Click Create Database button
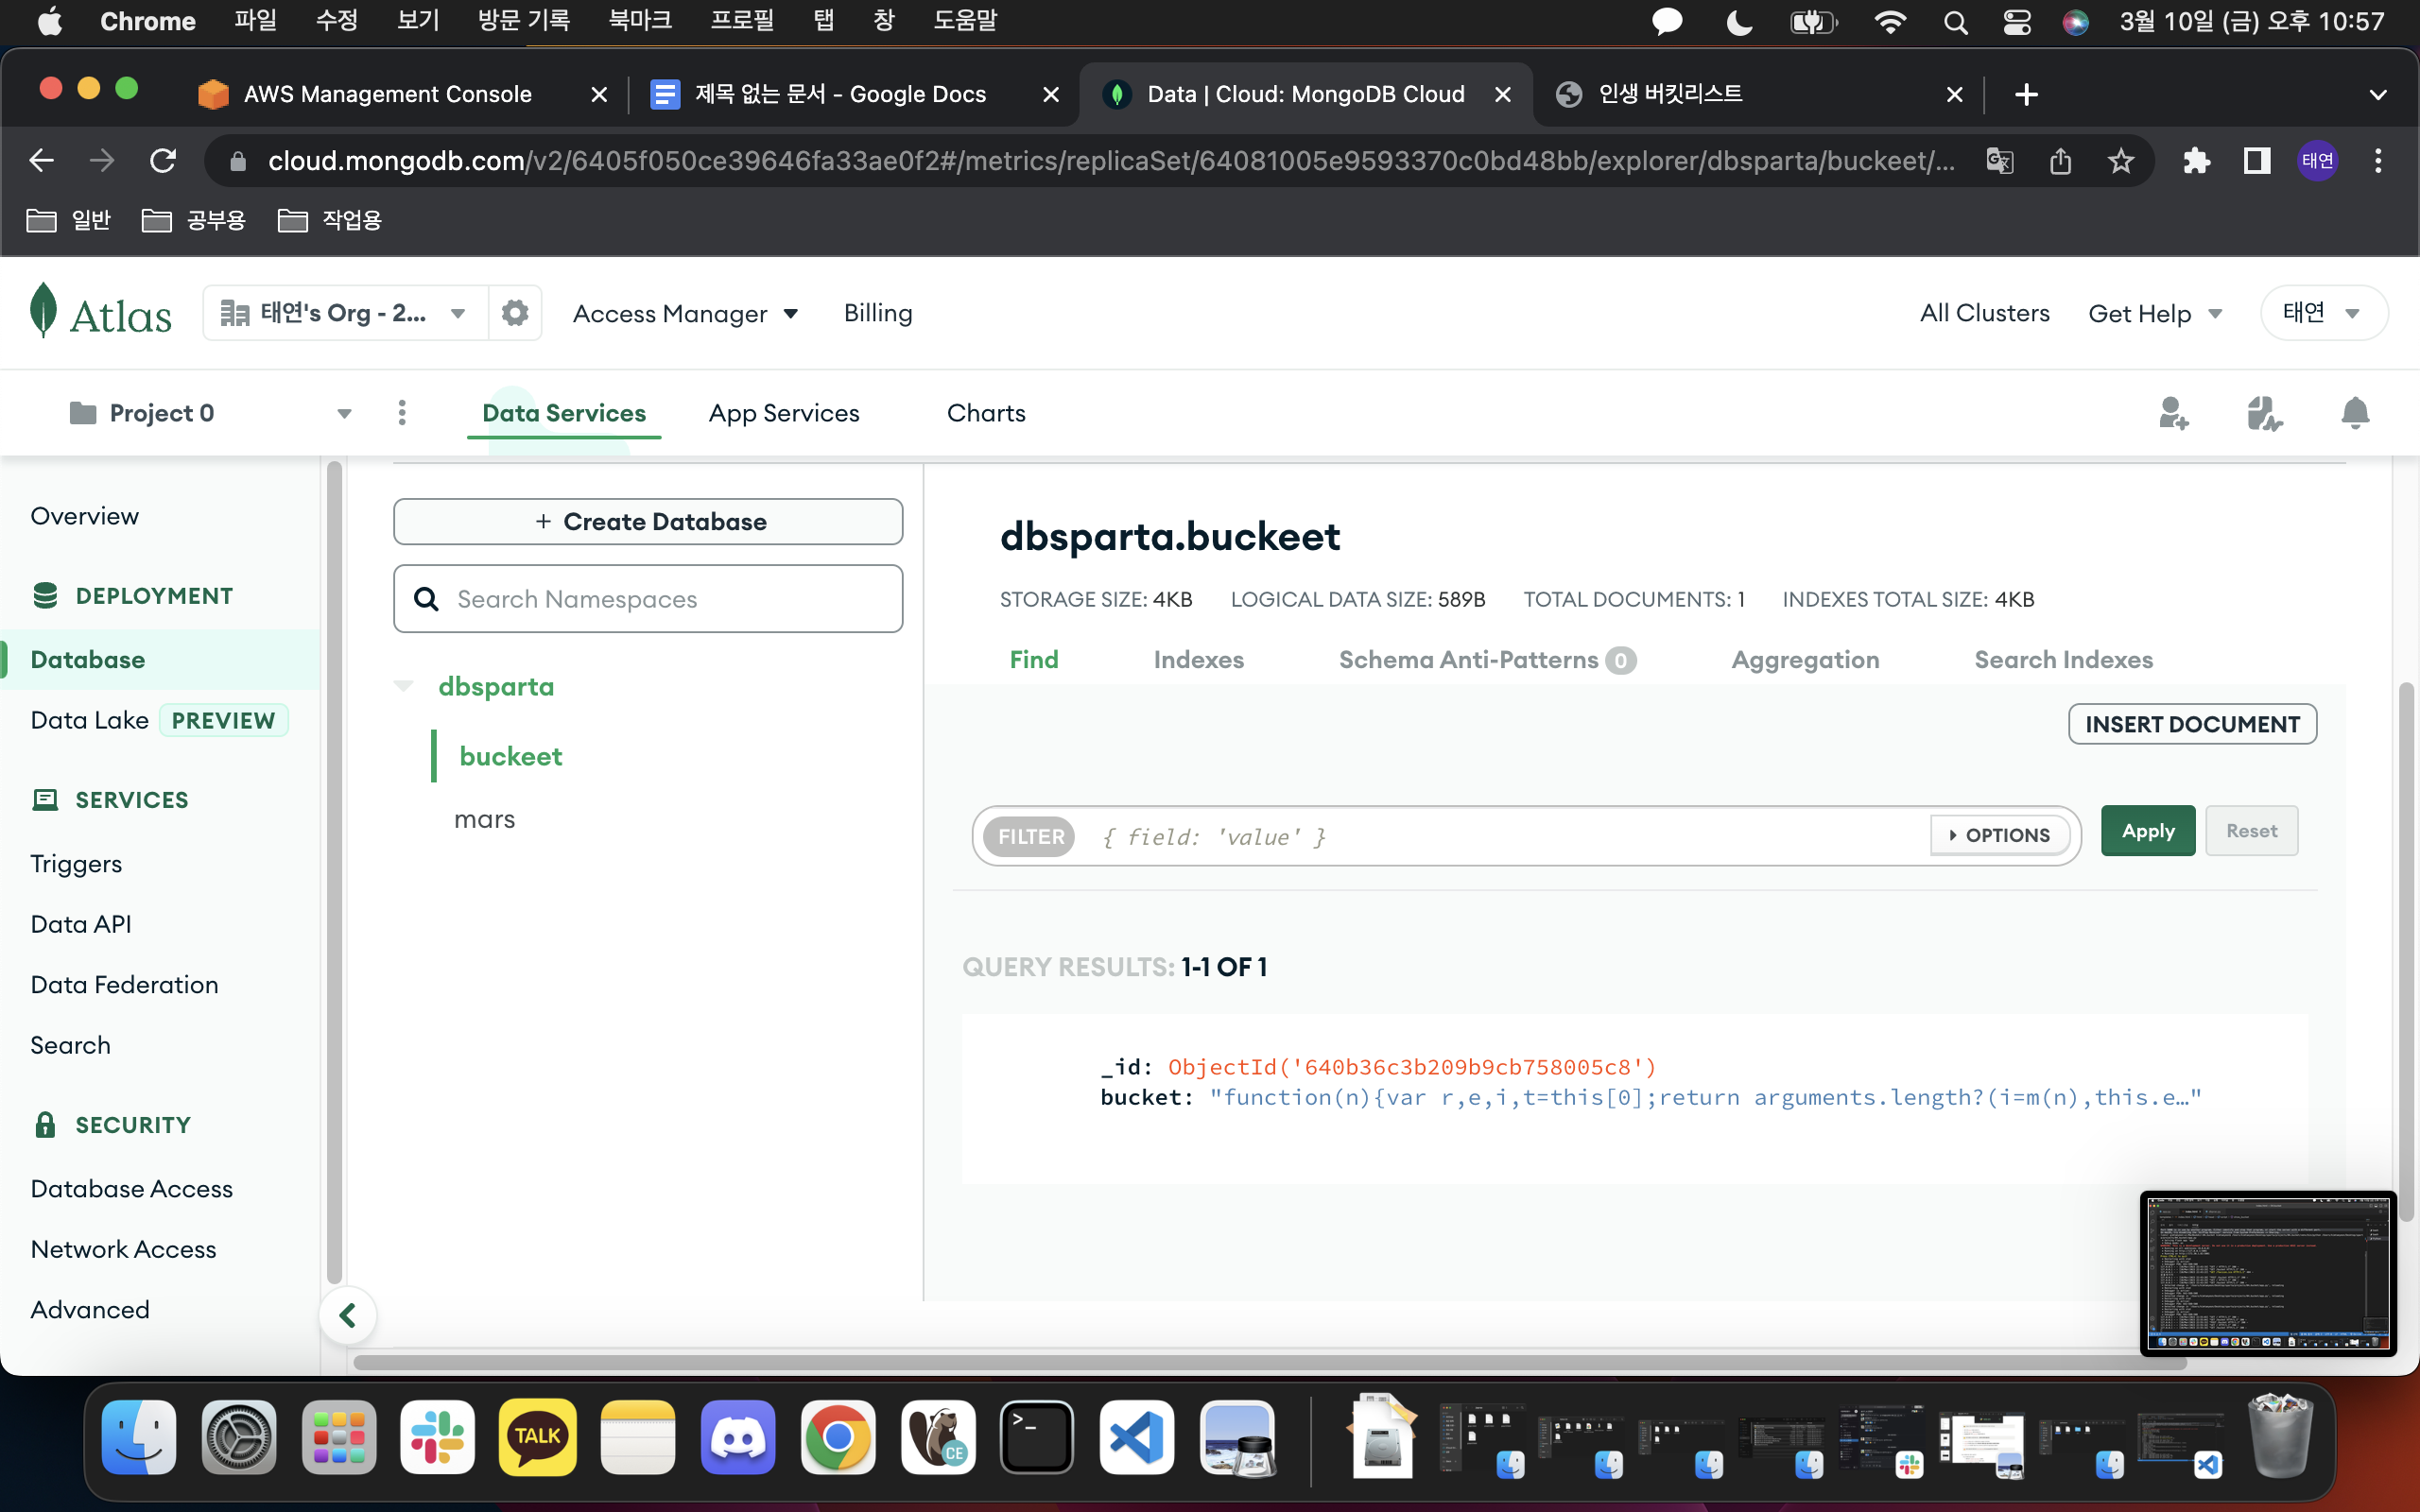Screen dimensions: 2420x1512 tap(648, 521)
